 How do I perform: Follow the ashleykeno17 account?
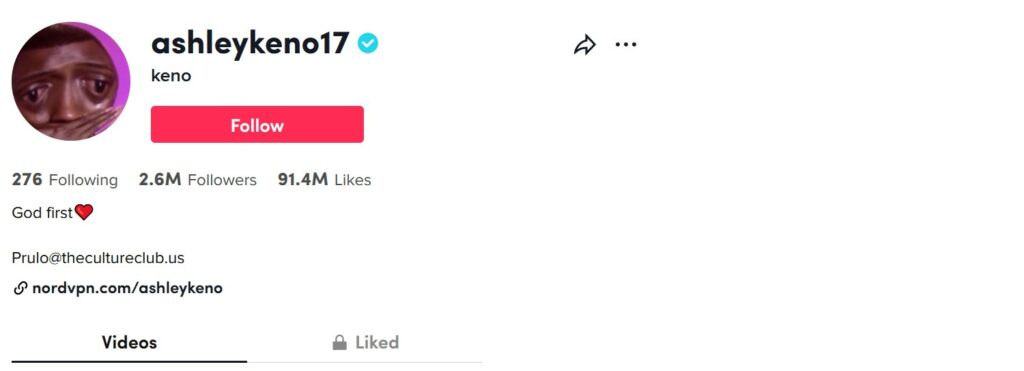257,124
